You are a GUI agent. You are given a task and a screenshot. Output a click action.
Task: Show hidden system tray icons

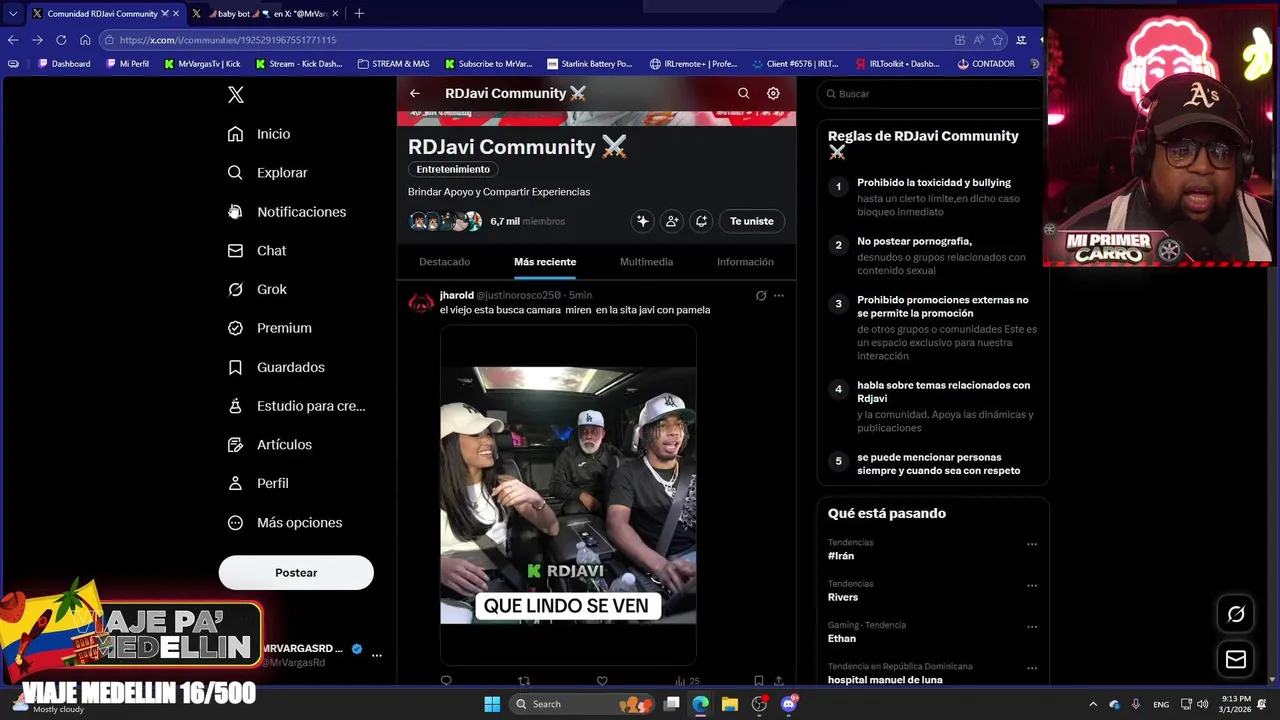[x=1093, y=704]
